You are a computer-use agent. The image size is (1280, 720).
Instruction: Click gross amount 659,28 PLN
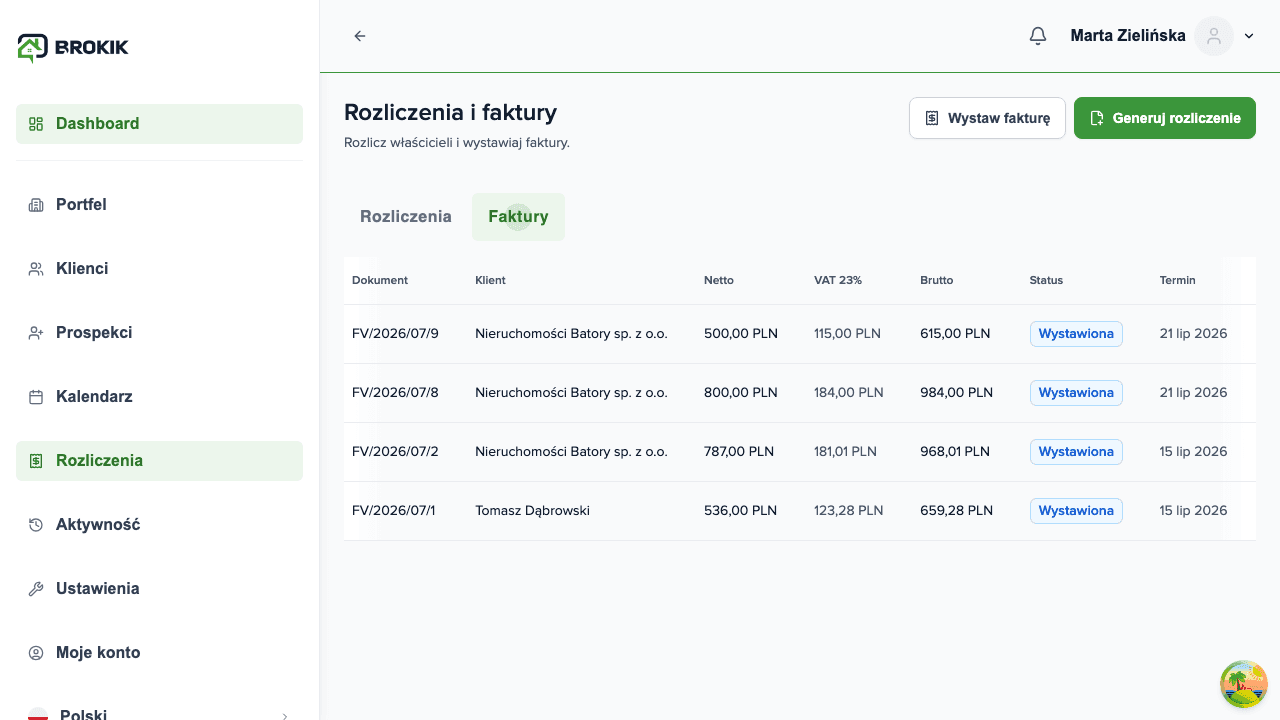click(x=956, y=511)
